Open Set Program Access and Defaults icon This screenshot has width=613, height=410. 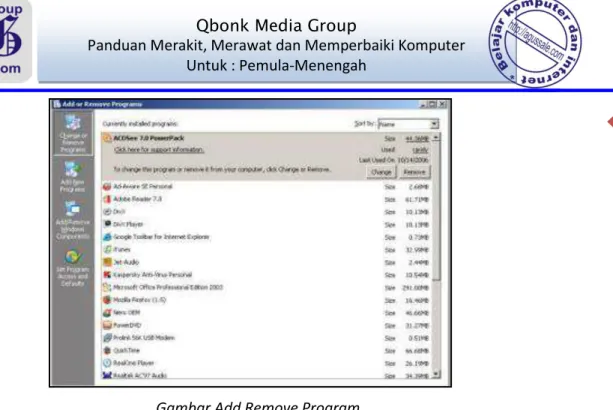click(73, 268)
